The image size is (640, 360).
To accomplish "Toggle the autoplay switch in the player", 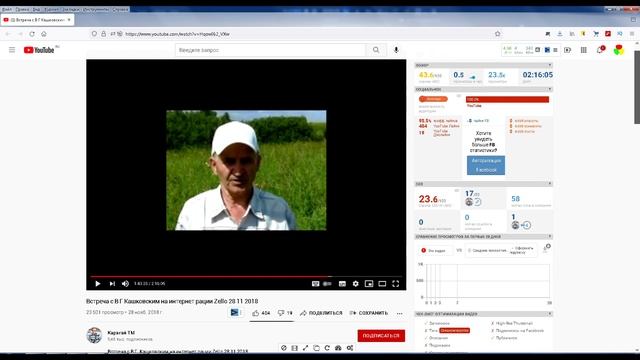I will (x=327, y=284).
